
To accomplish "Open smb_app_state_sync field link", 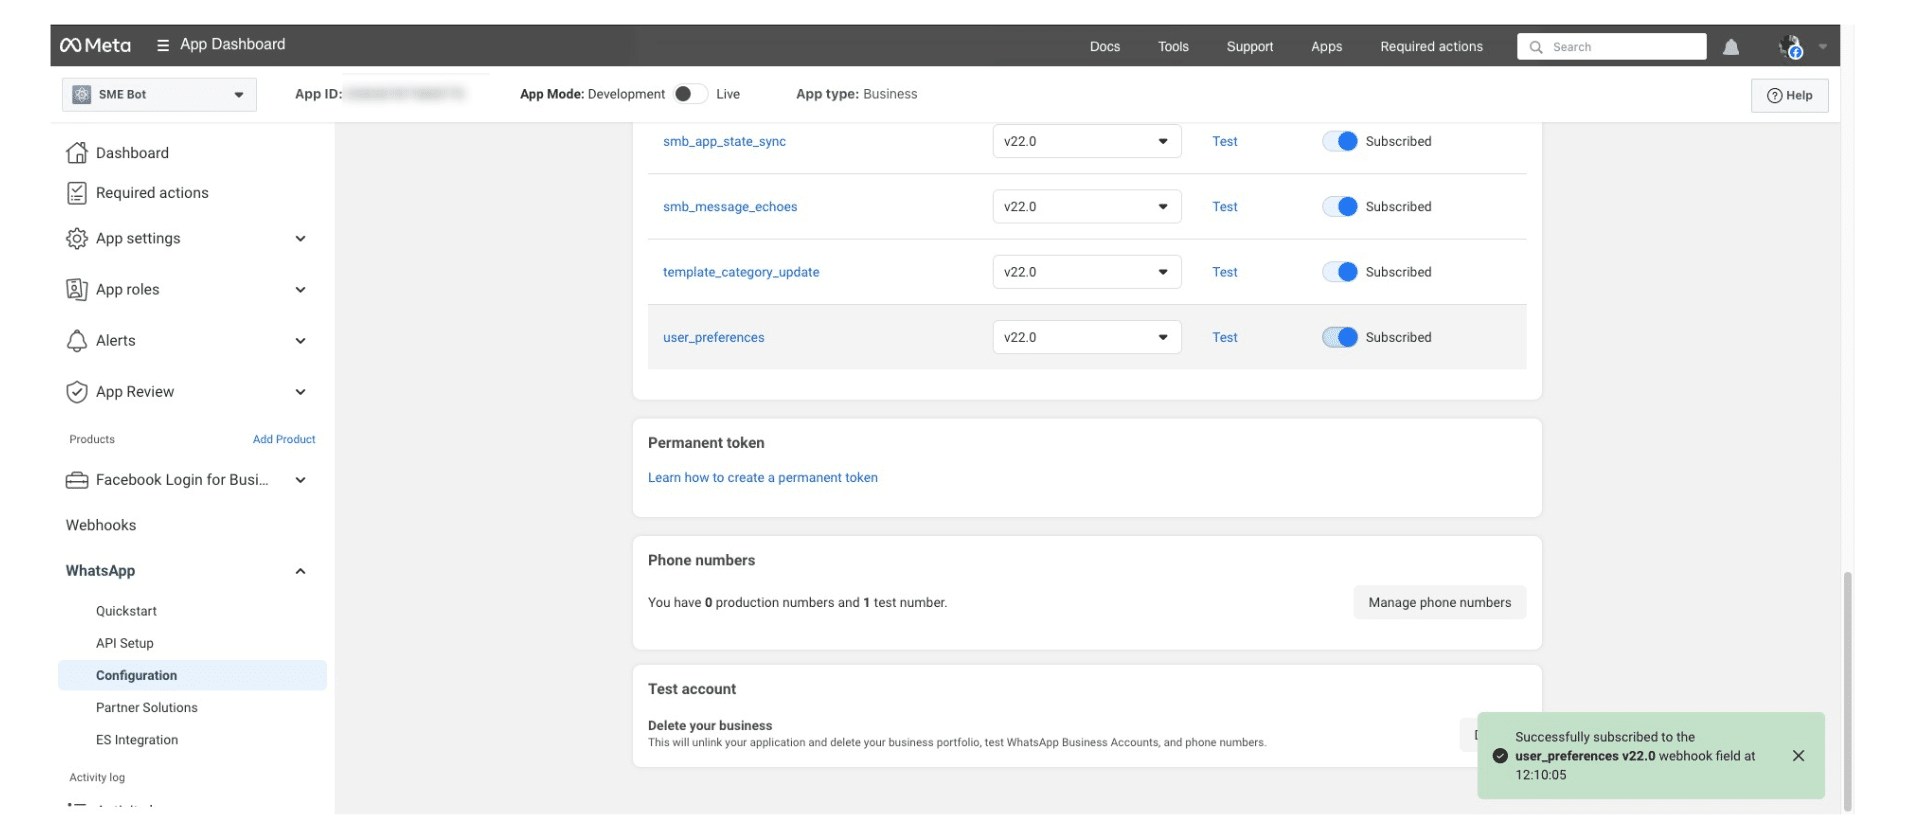I will [724, 141].
